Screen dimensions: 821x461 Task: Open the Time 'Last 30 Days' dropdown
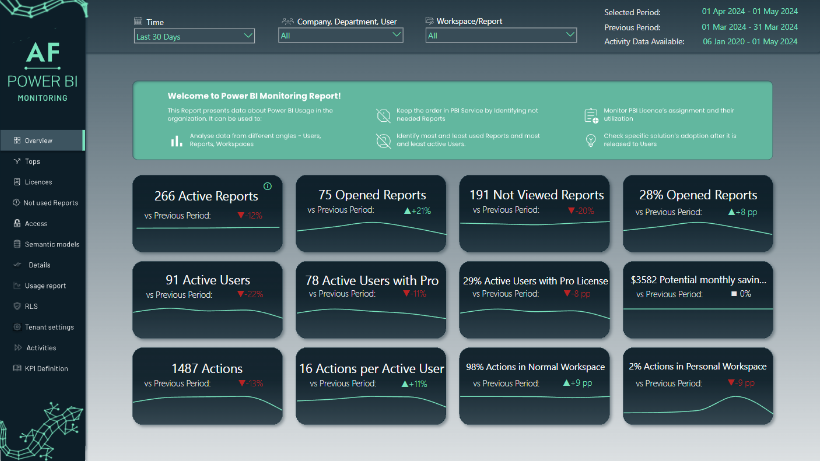coord(194,36)
